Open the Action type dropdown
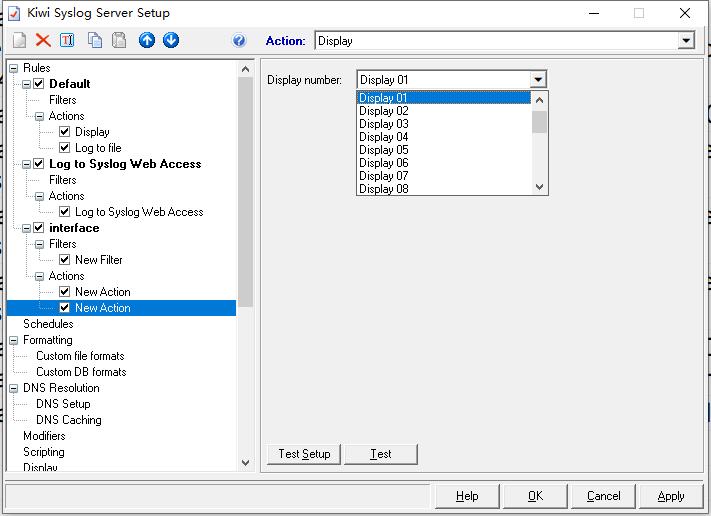This screenshot has width=711, height=516. tap(686, 41)
